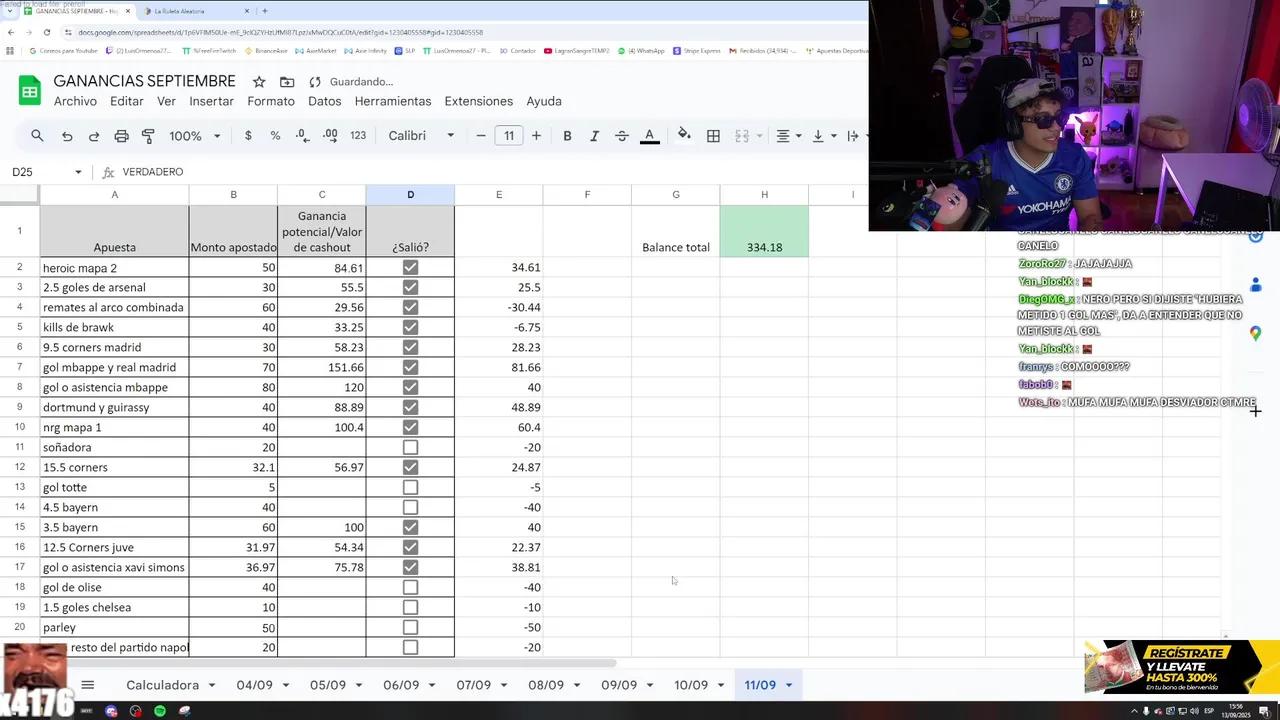Toggle italic formatting
The image size is (1280, 720).
[x=594, y=136]
